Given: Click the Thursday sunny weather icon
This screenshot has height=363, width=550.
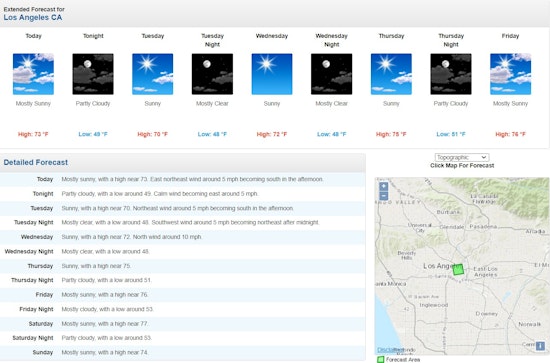Looking at the screenshot, I should pyautogui.click(x=391, y=74).
